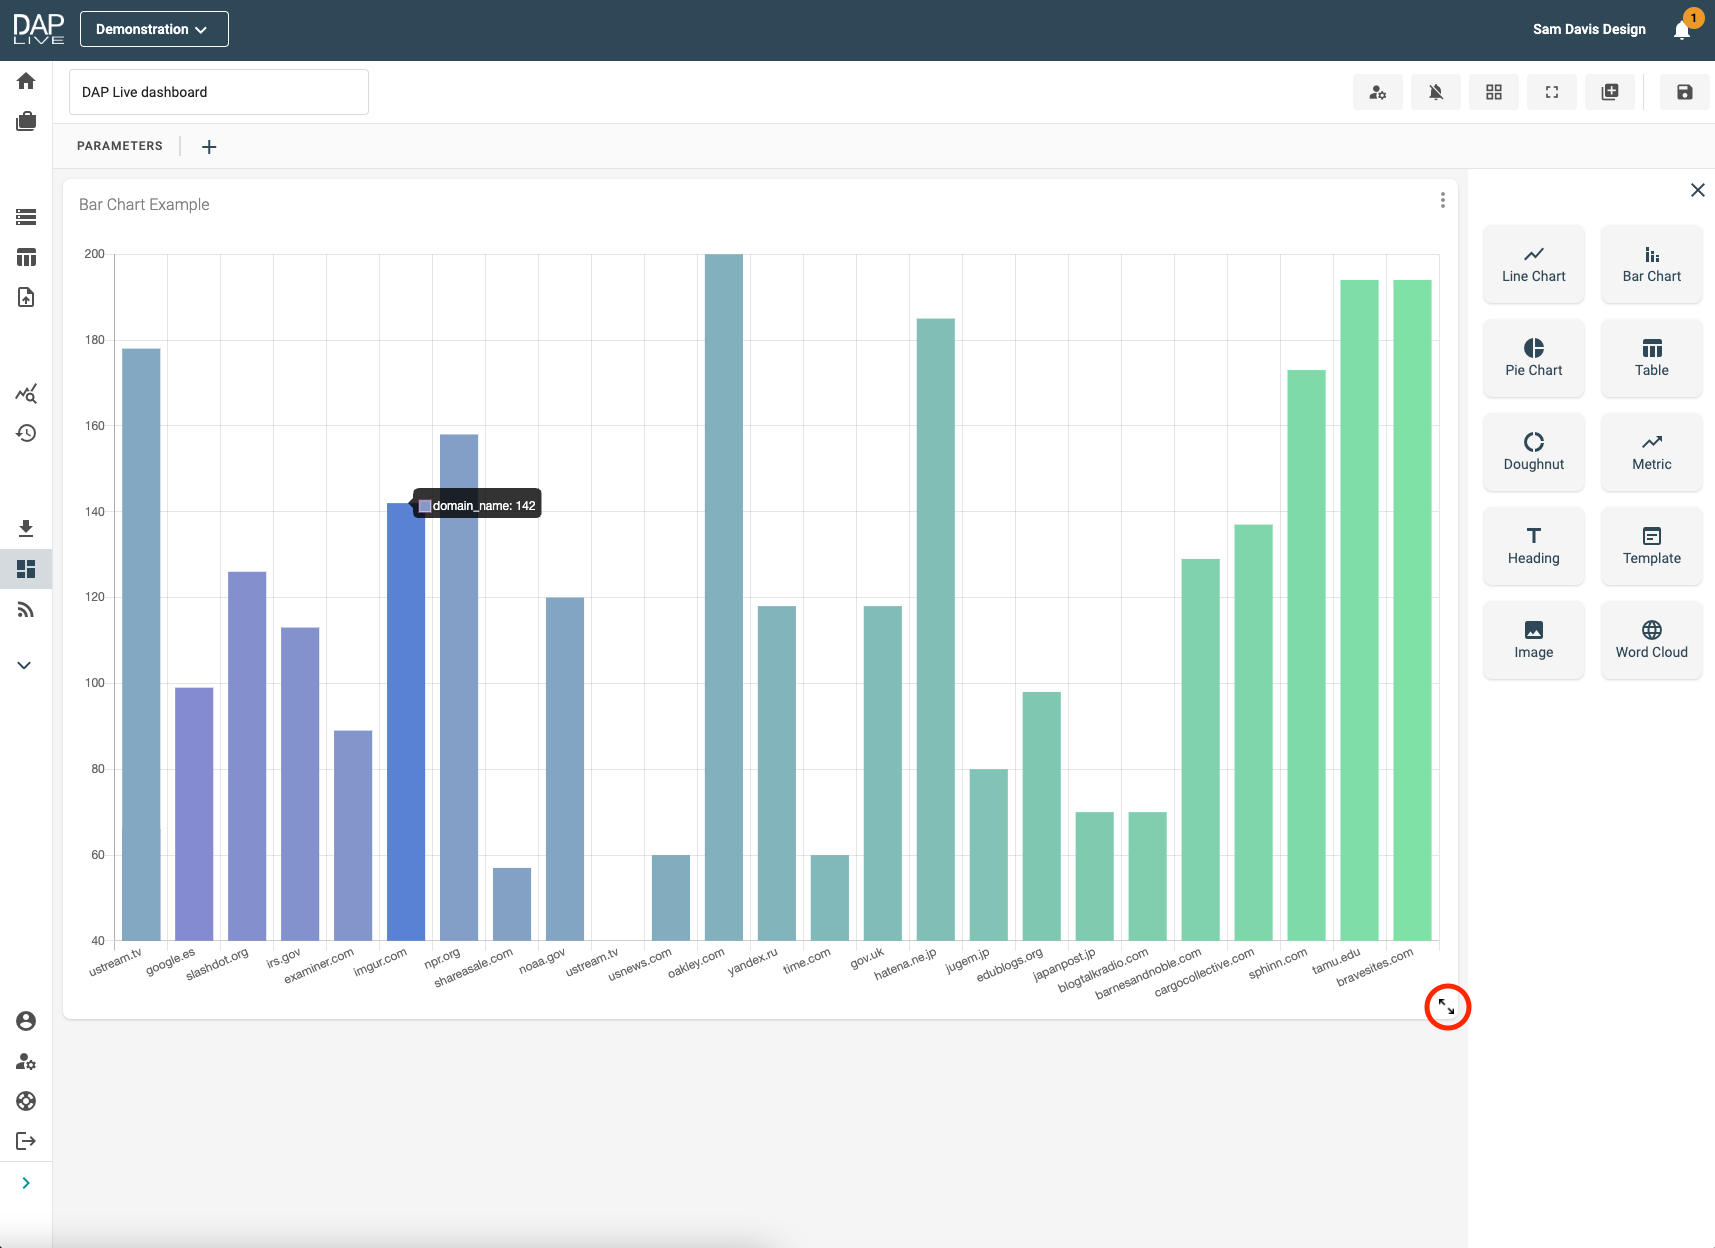
Task: Open Bar Chart Example options menu
Action: 1442,200
